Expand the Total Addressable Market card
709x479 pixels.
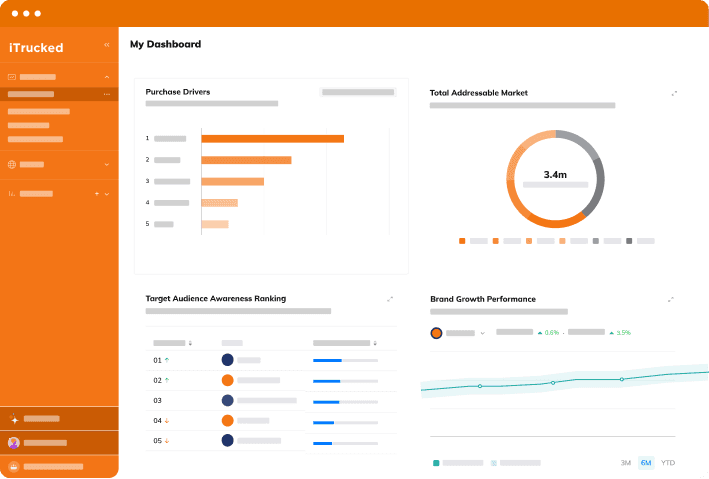click(674, 93)
